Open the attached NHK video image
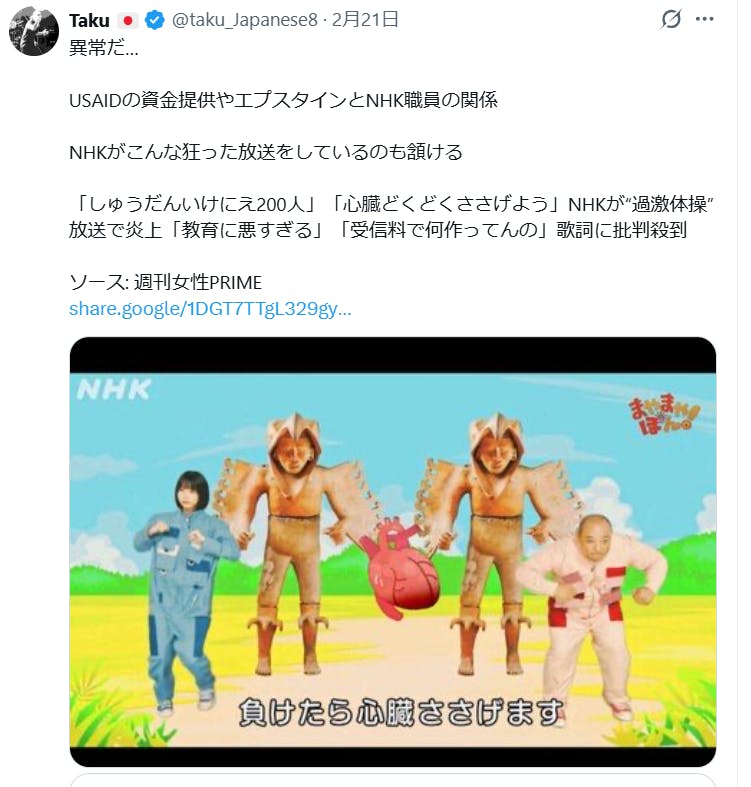751x787 pixels. coord(393,552)
